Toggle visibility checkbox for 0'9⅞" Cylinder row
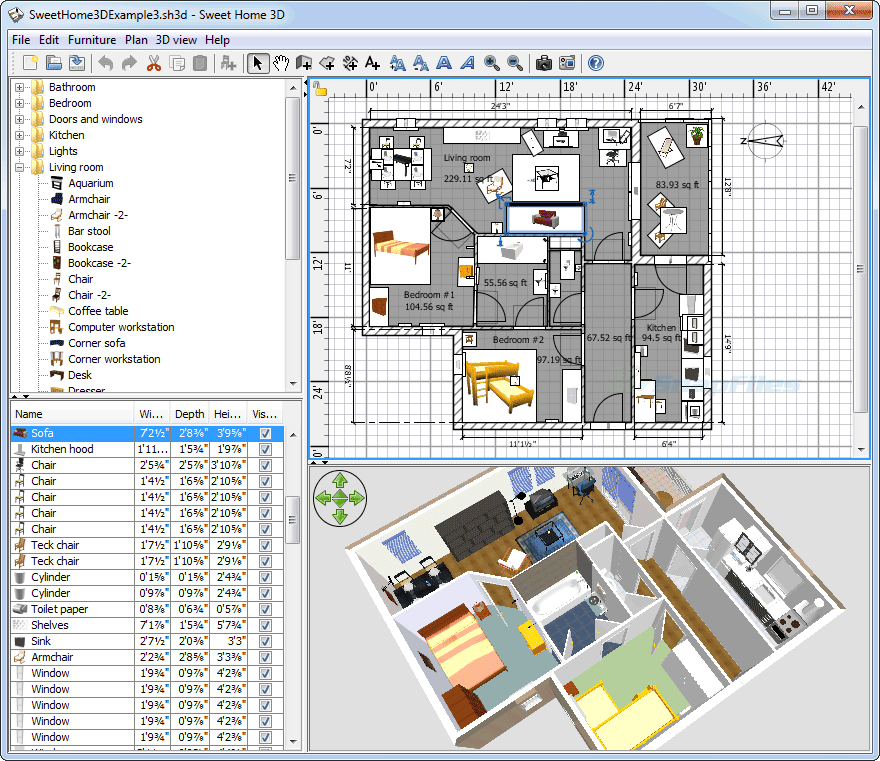Image resolution: width=880 pixels, height=761 pixels. tap(265, 594)
